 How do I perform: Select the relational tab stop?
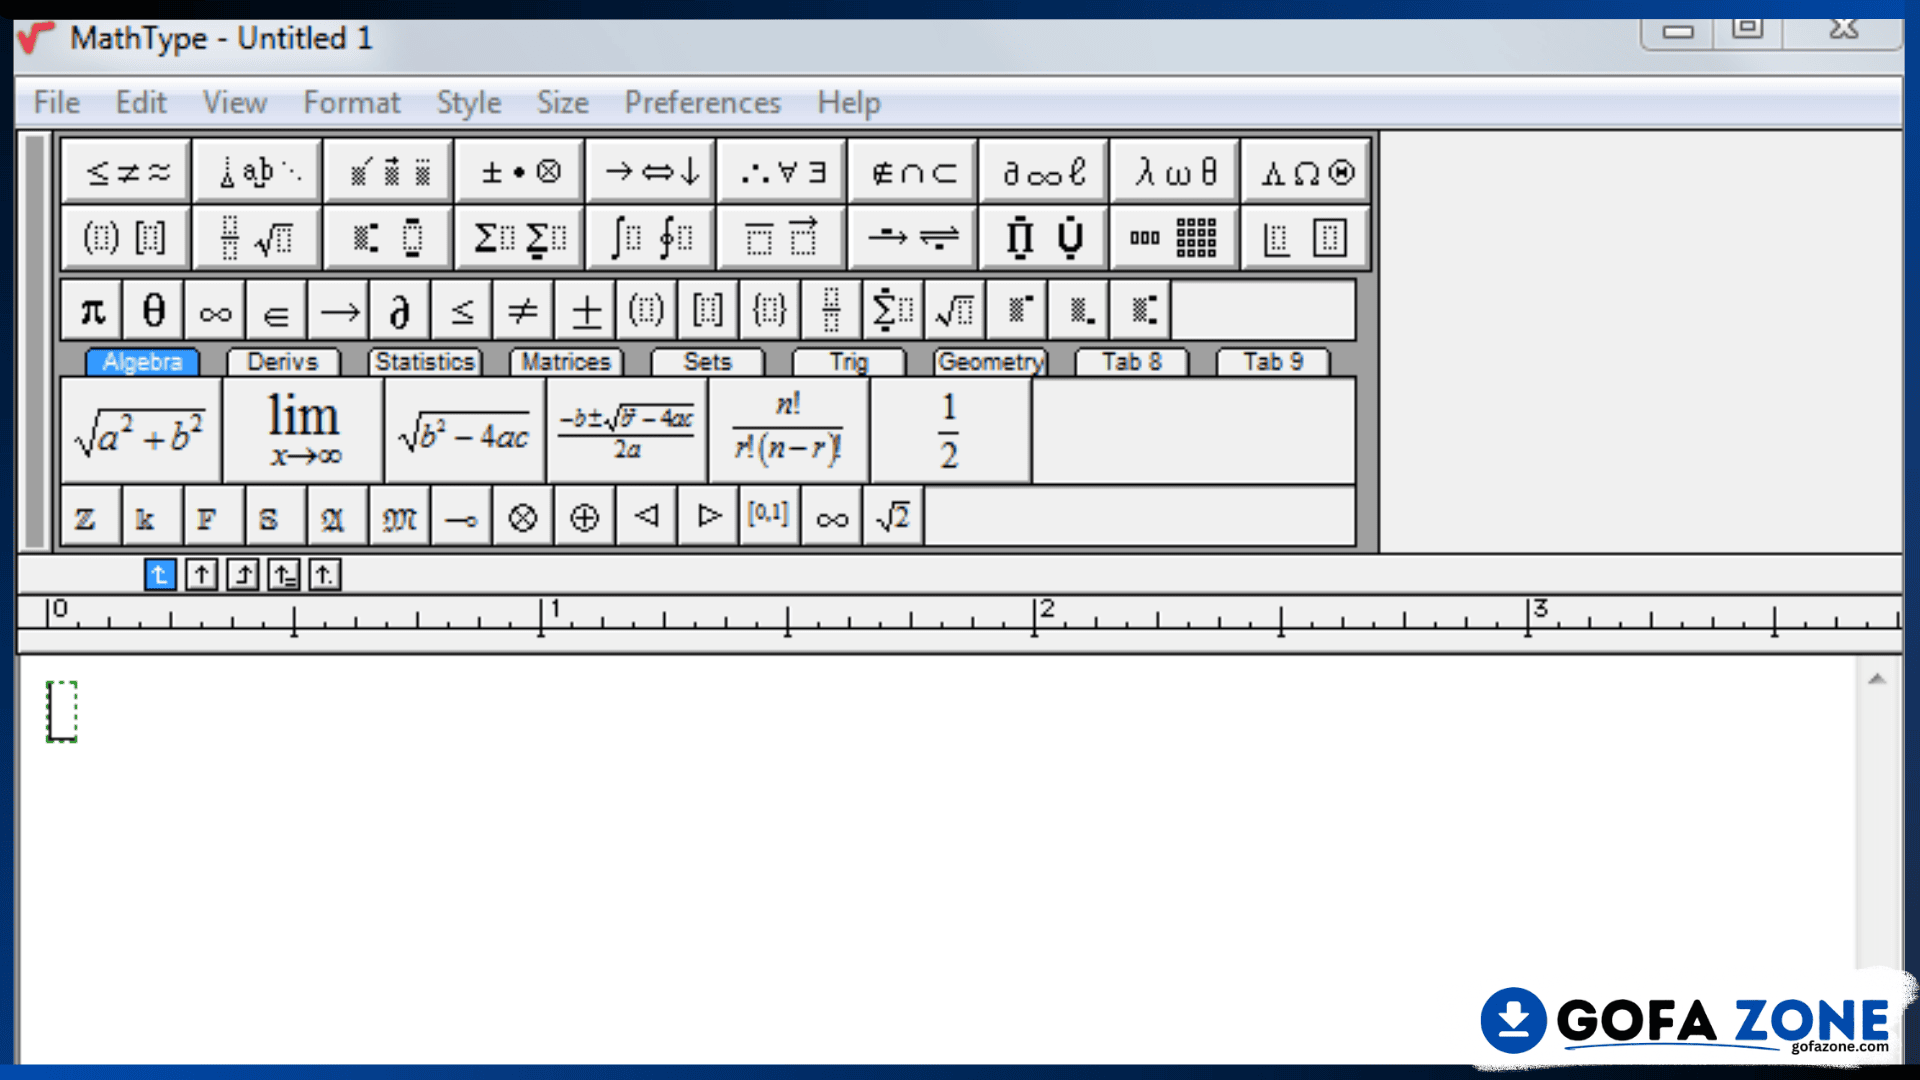[x=283, y=575]
